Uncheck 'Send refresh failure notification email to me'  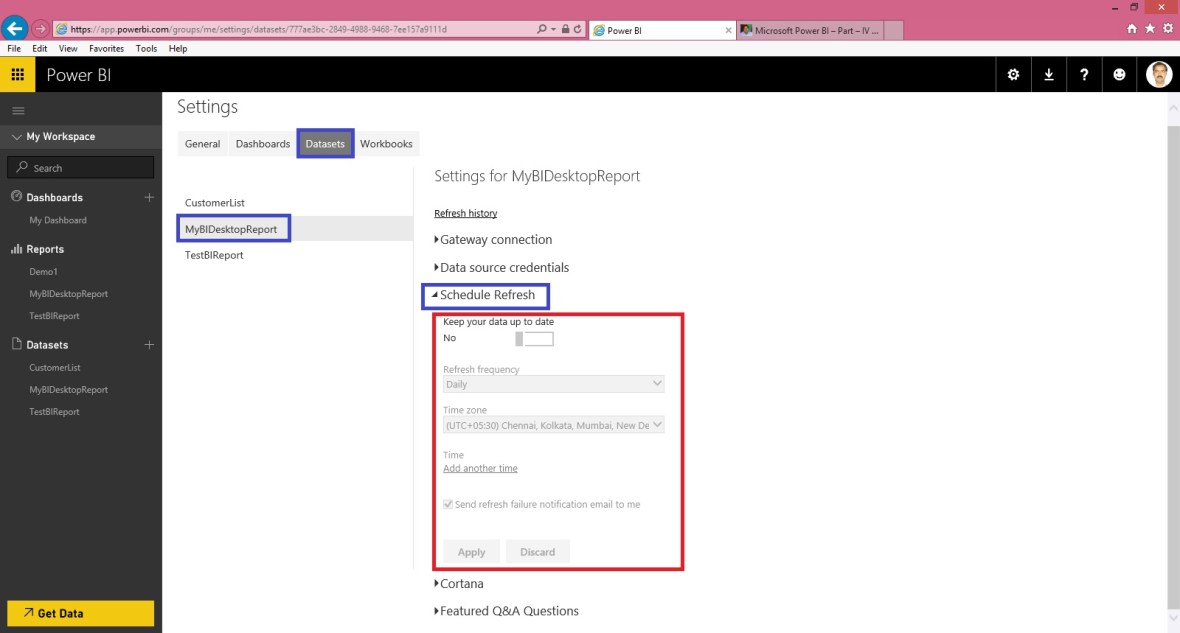tap(447, 504)
